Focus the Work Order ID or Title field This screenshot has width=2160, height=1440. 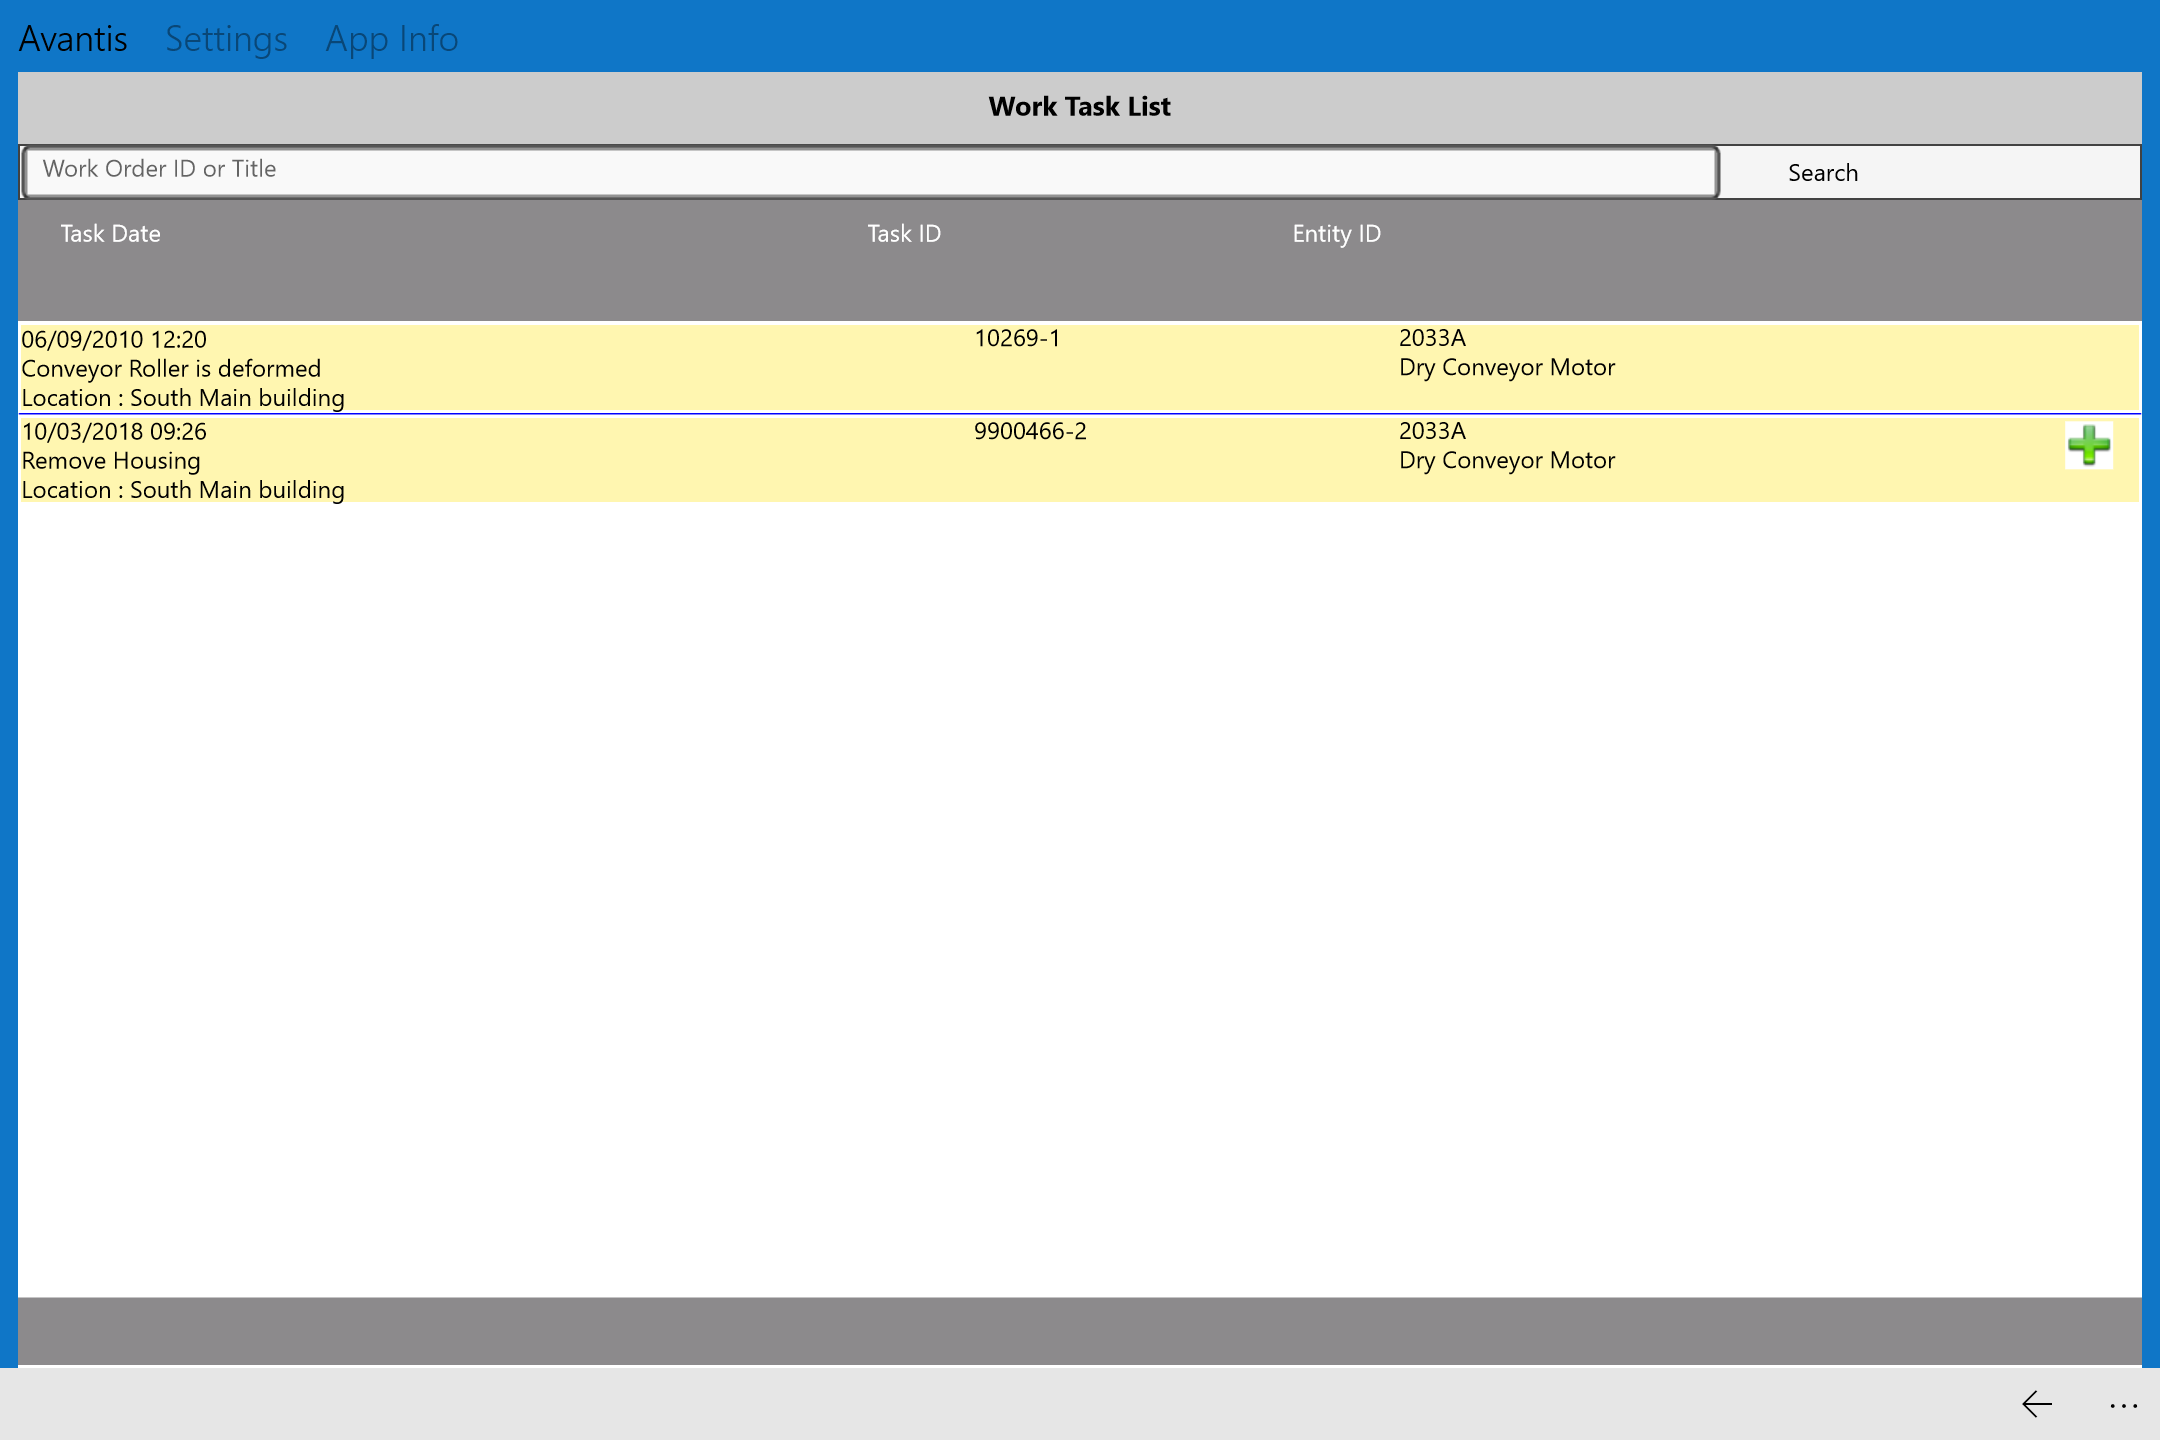click(x=868, y=171)
